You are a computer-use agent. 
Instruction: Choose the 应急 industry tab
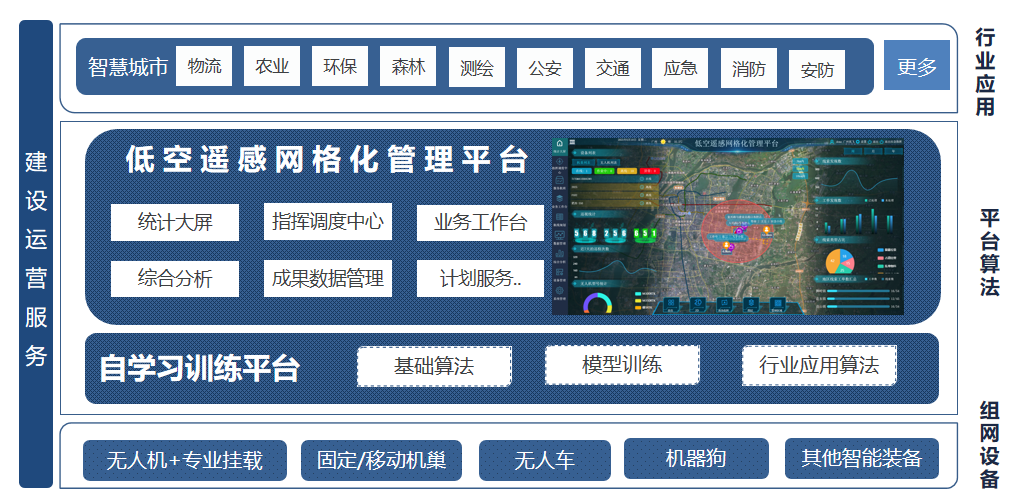[680, 68]
